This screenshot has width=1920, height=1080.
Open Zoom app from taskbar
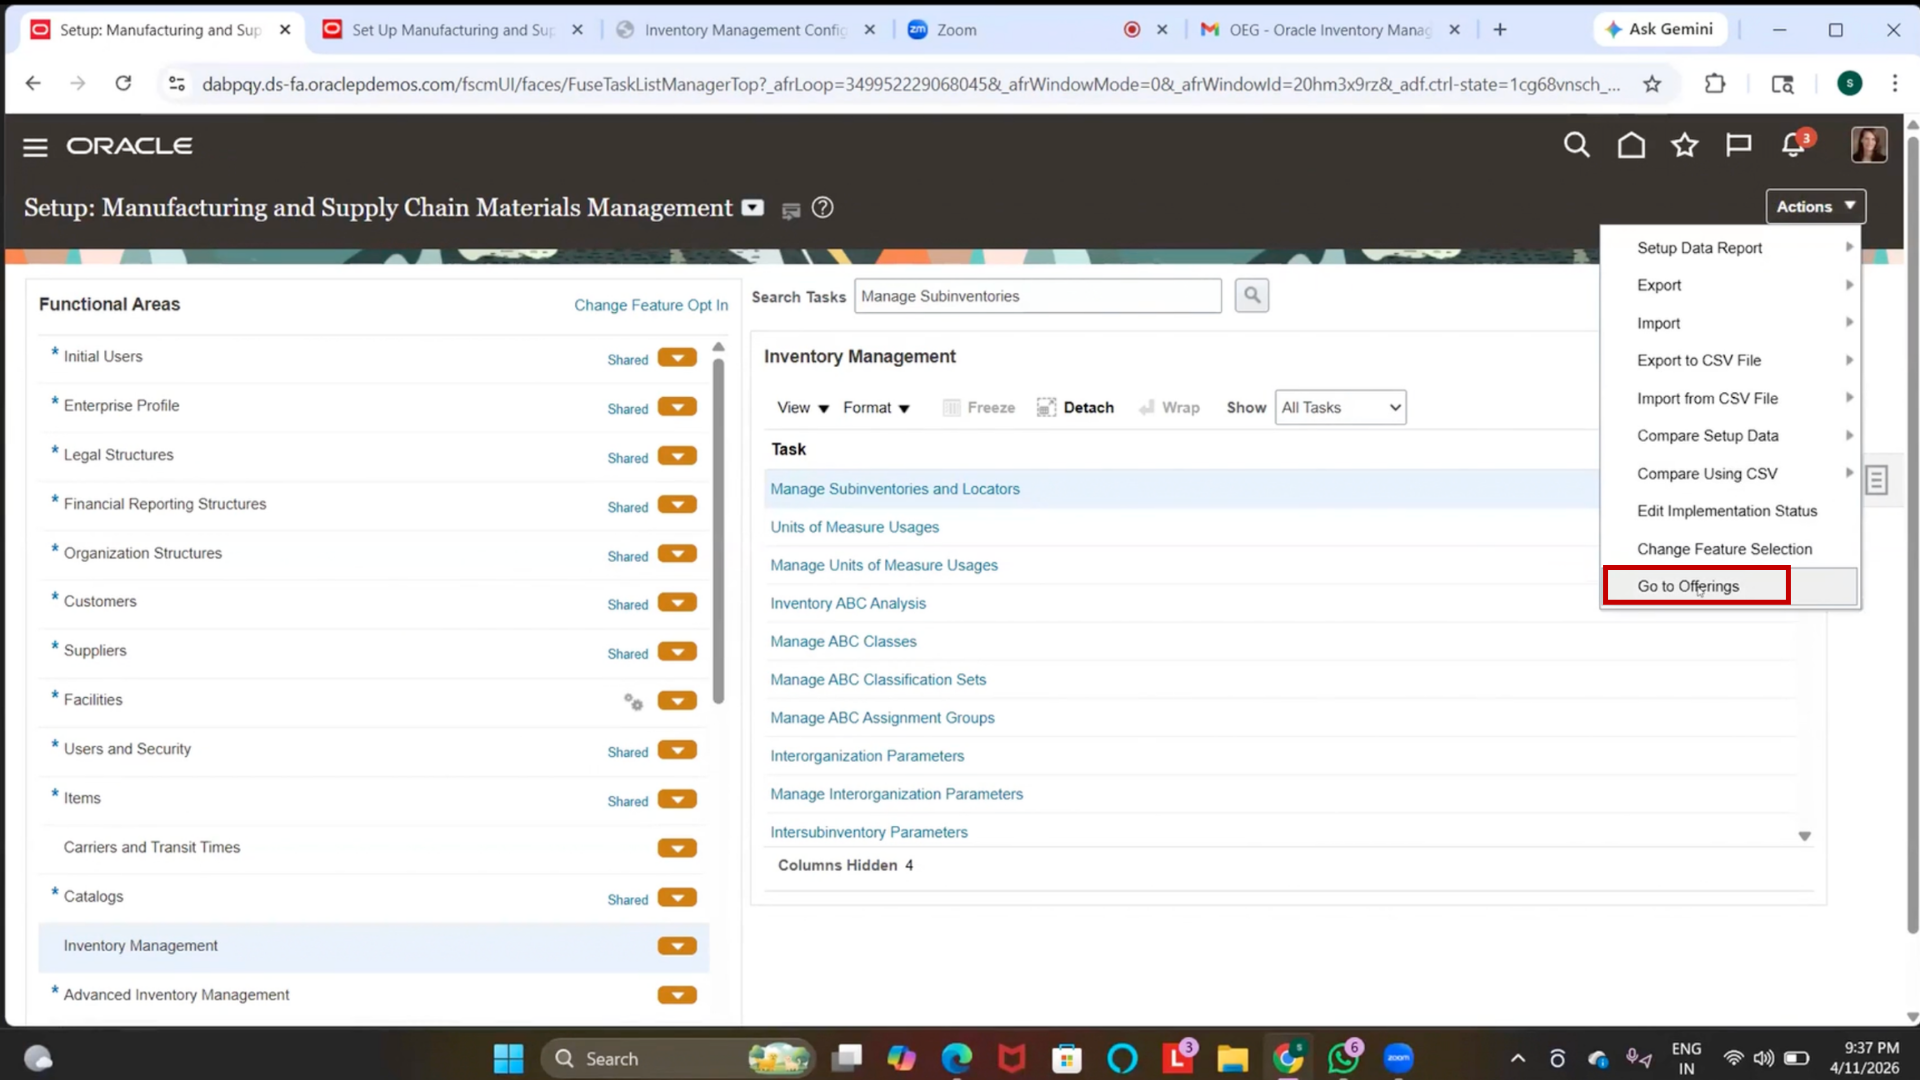click(1398, 1058)
